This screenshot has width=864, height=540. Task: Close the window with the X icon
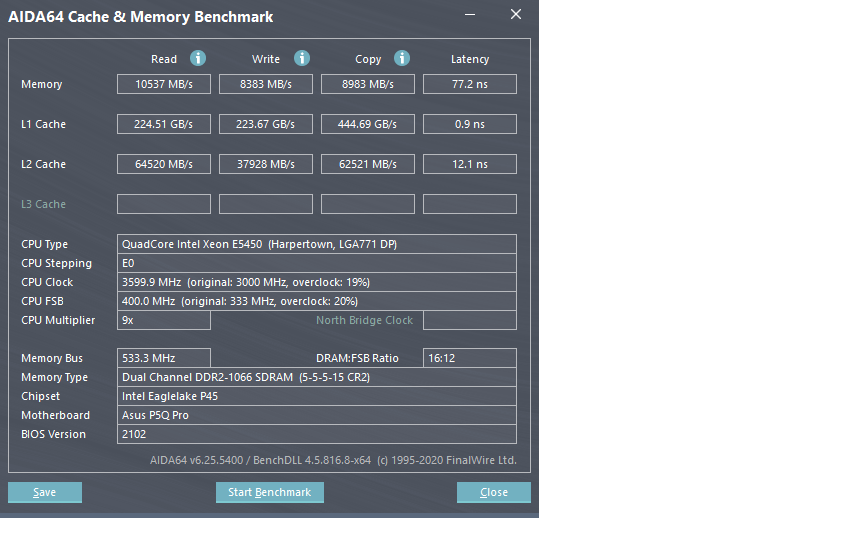click(x=516, y=14)
